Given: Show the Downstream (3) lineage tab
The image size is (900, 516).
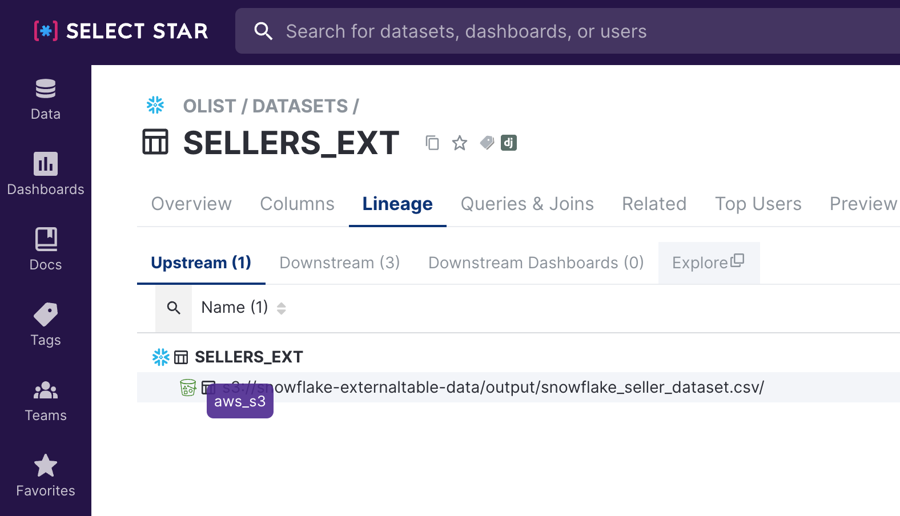Looking at the screenshot, I should (x=339, y=263).
